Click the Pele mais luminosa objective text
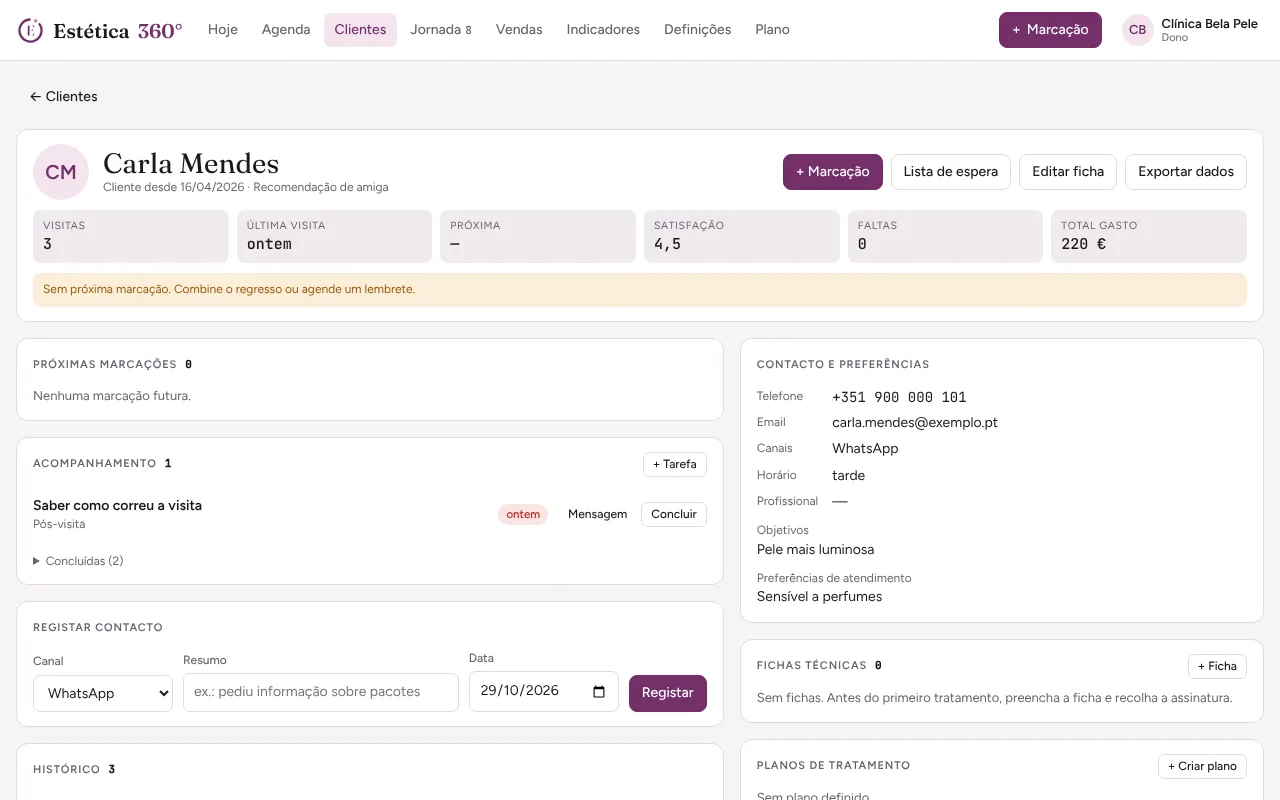Viewport: 1280px width, 800px height. tap(816, 550)
